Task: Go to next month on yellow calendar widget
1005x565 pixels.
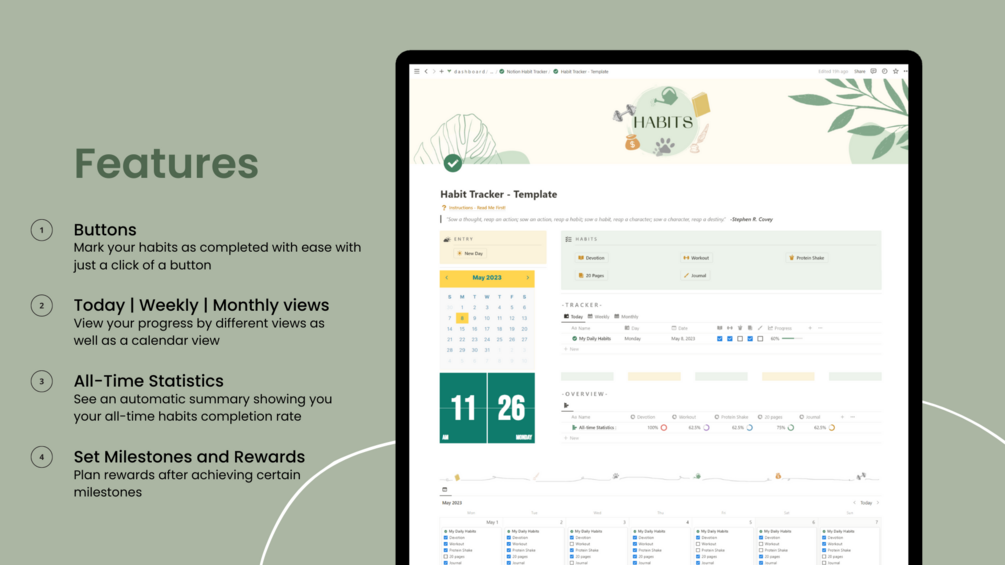Action: tap(527, 277)
